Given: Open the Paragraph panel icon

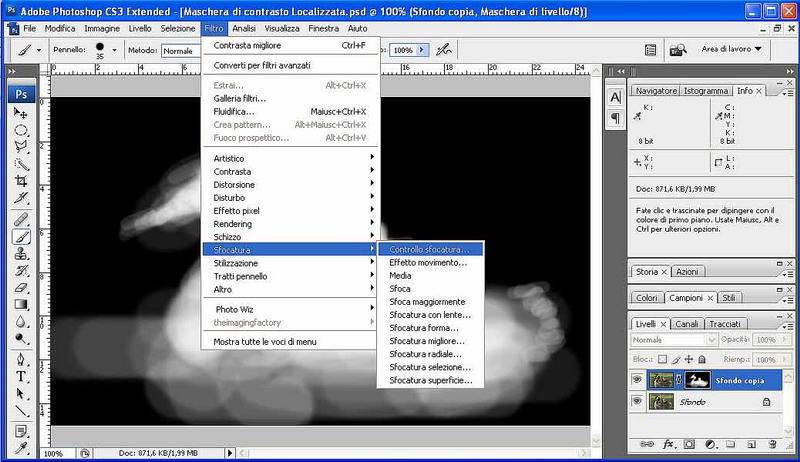Looking at the screenshot, I should [x=615, y=118].
